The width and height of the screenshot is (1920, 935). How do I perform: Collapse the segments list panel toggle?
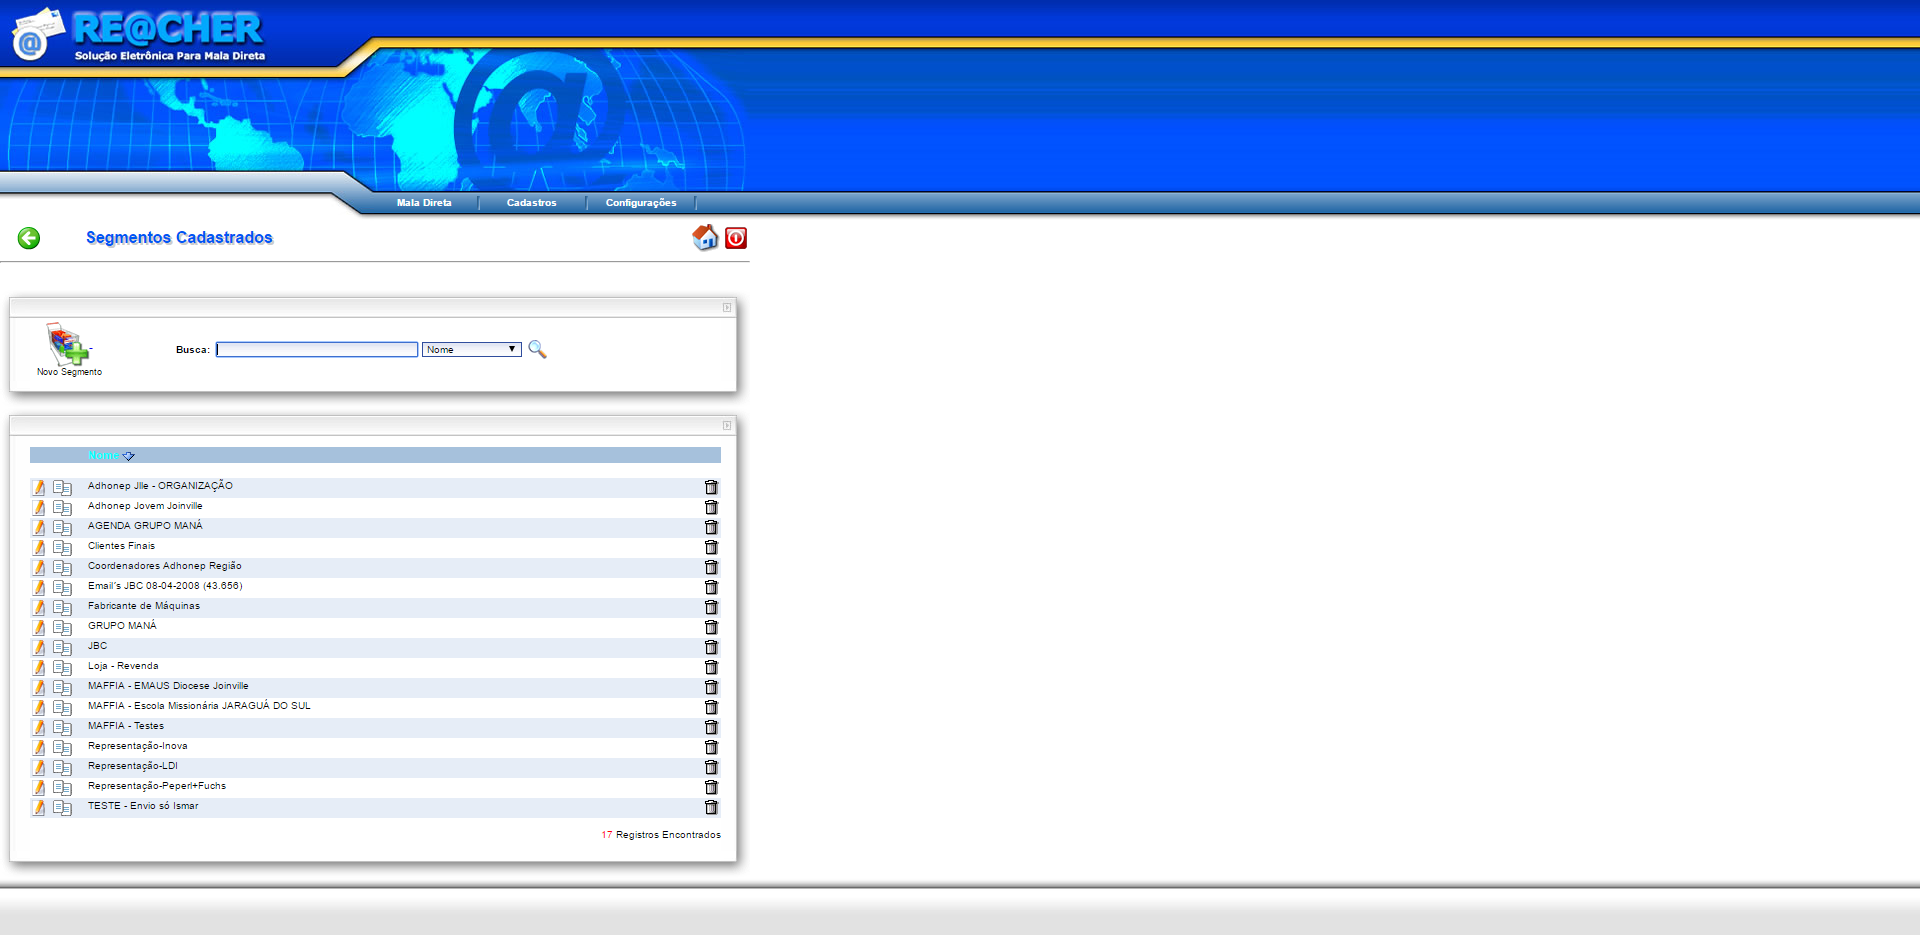click(x=727, y=426)
